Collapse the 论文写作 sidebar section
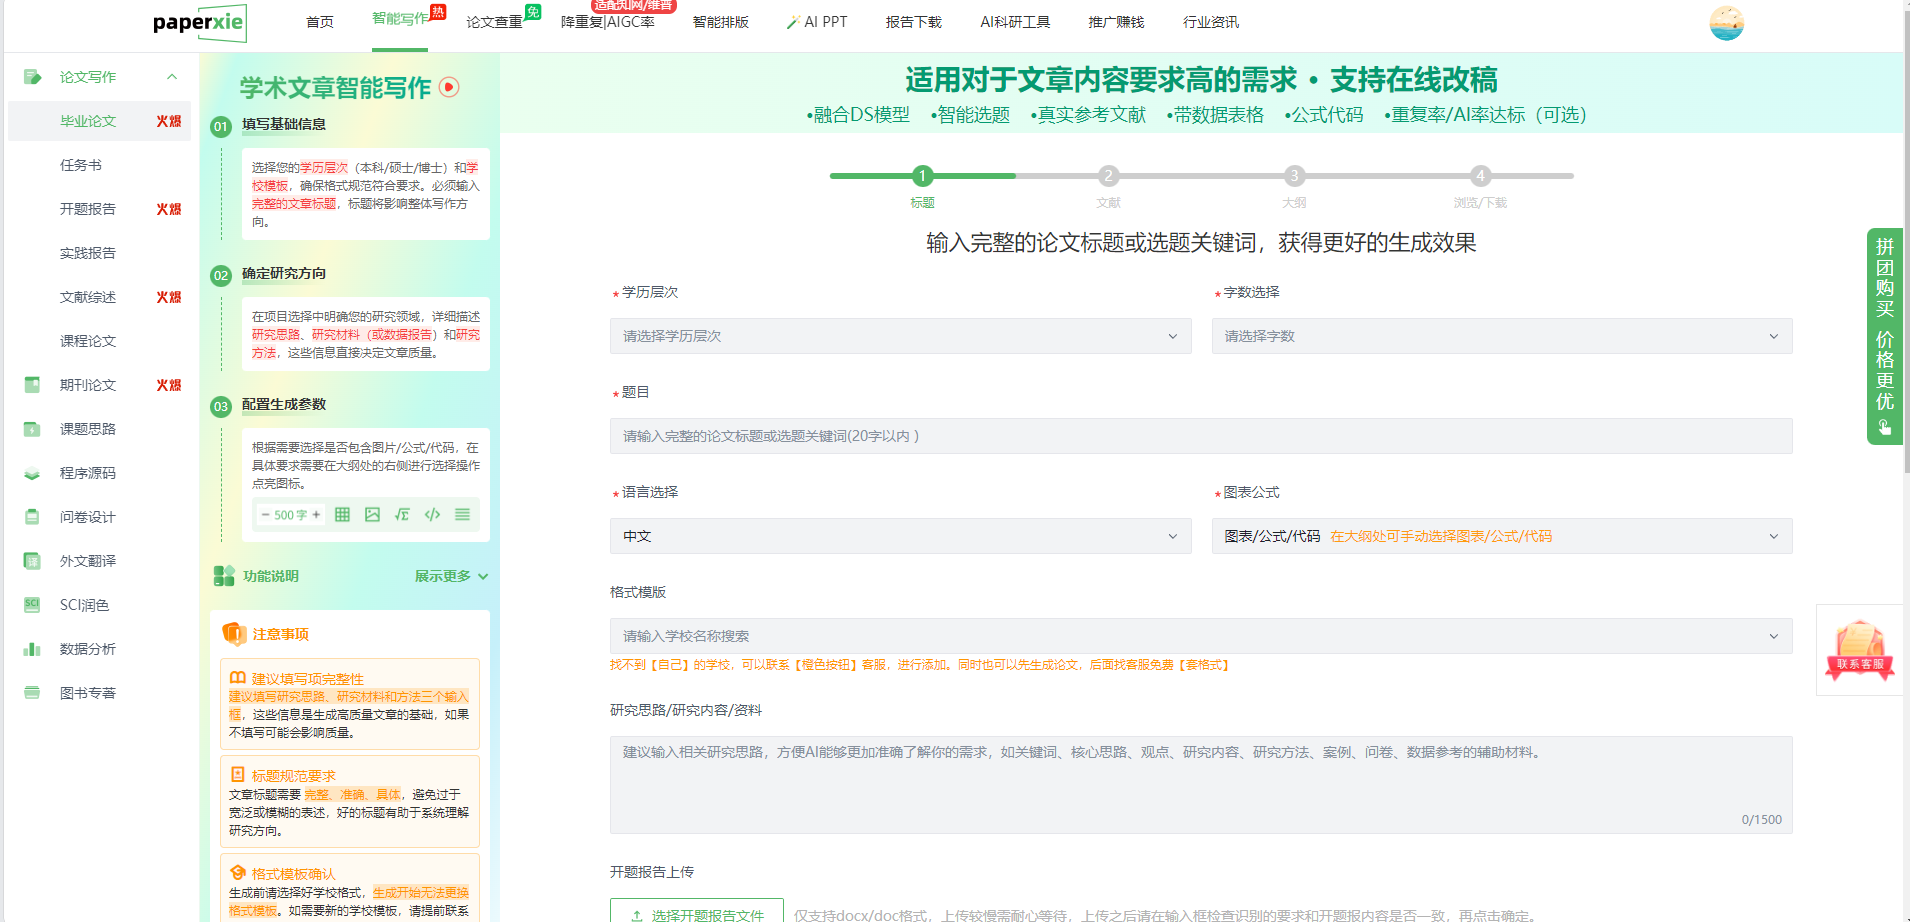The image size is (1910, 922). tap(172, 77)
